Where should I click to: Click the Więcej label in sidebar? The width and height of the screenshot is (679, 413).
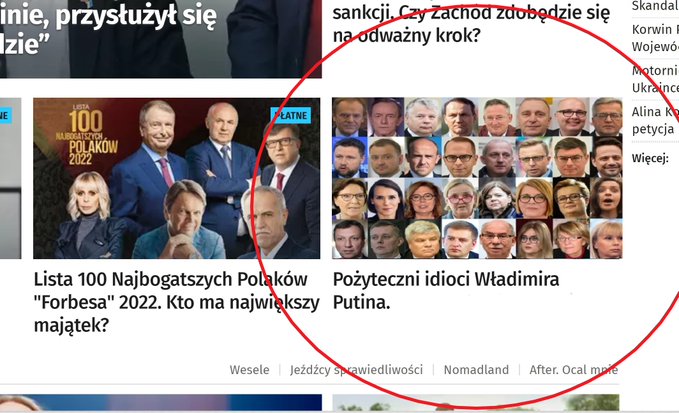tap(650, 158)
